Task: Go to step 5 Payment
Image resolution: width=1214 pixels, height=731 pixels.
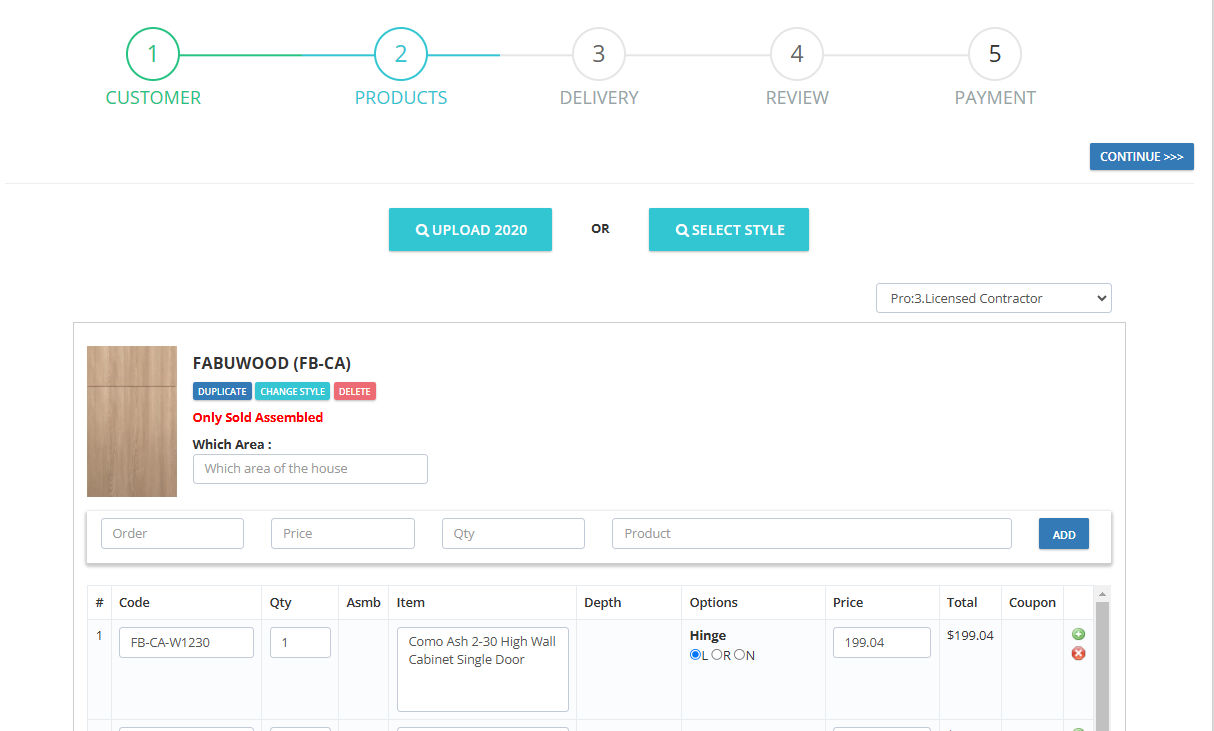Action: coord(995,54)
